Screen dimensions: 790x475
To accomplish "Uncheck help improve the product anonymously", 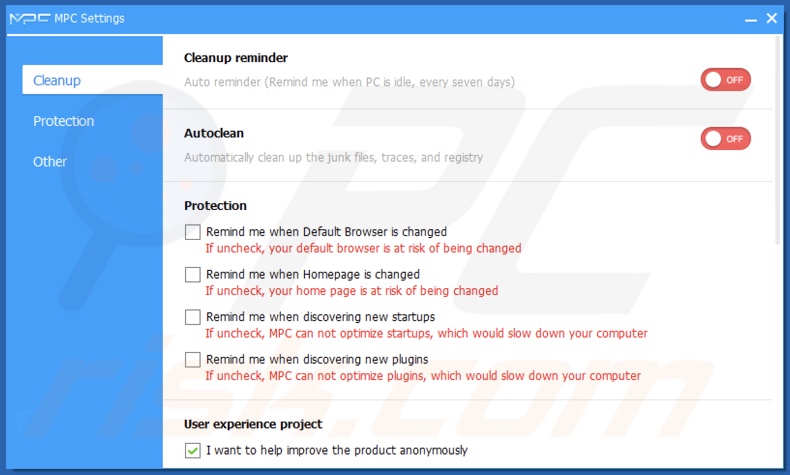I will (192, 450).
